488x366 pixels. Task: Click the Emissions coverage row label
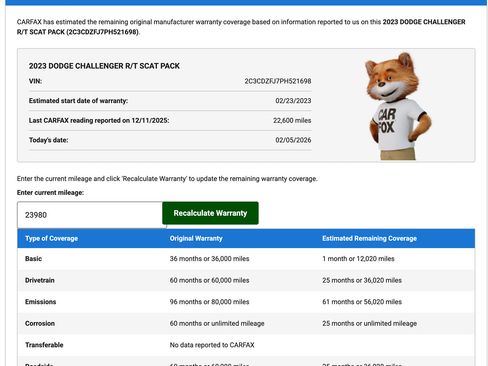[x=41, y=302]
